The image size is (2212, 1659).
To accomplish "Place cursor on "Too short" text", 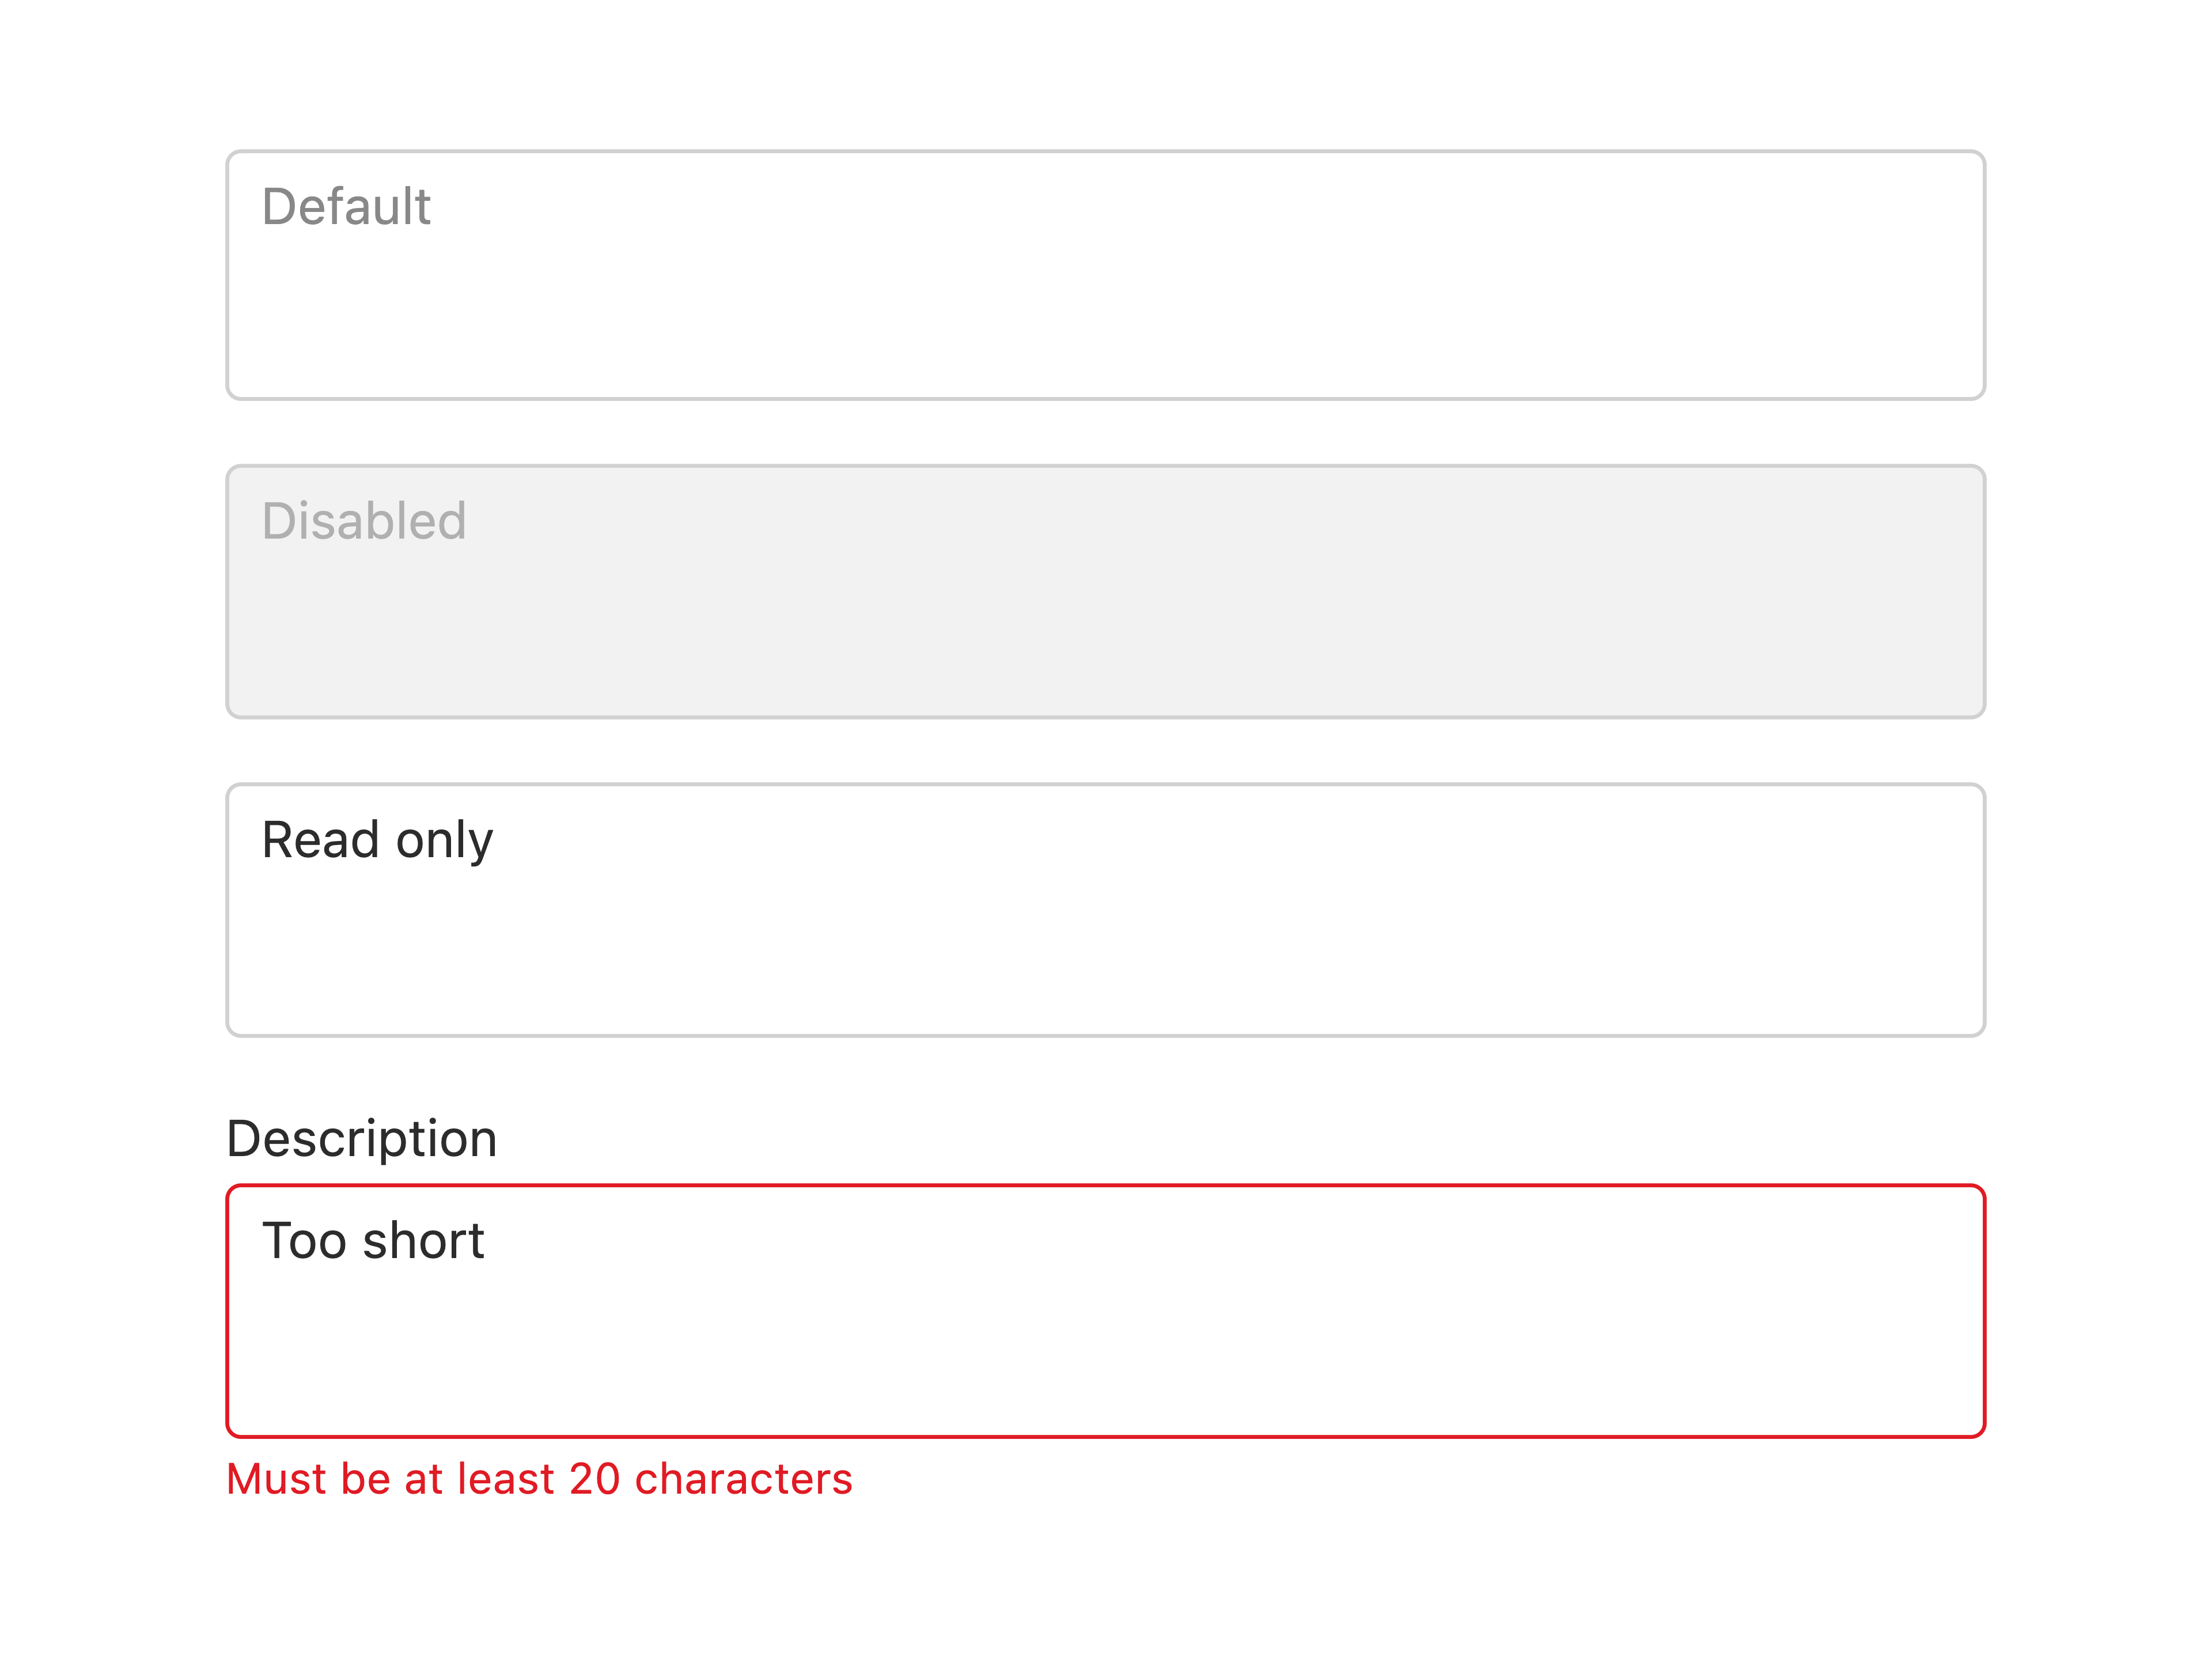I will (x=373, y=1241).
